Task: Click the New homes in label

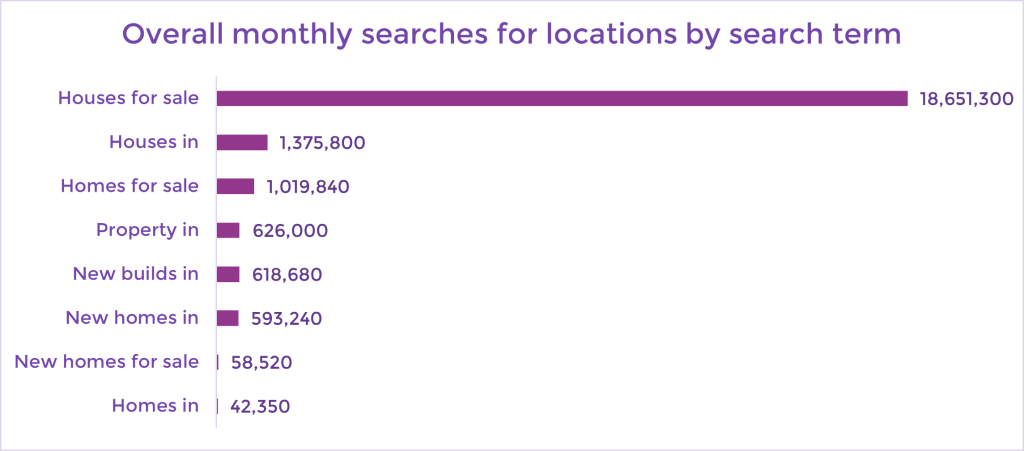Action: 132,318
